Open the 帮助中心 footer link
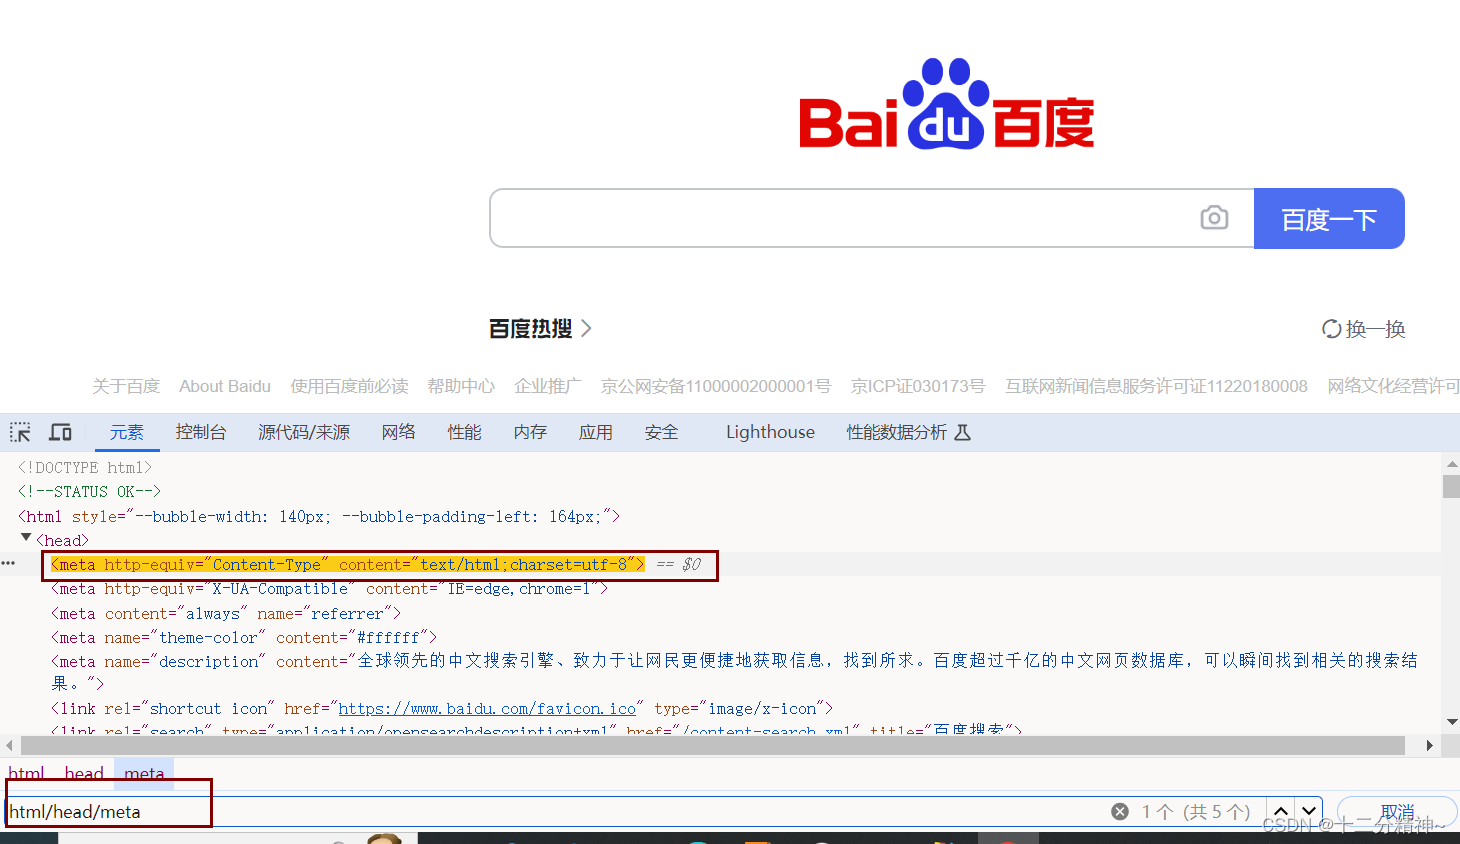This screenshot has width=1460, height=844. [461, 386]
